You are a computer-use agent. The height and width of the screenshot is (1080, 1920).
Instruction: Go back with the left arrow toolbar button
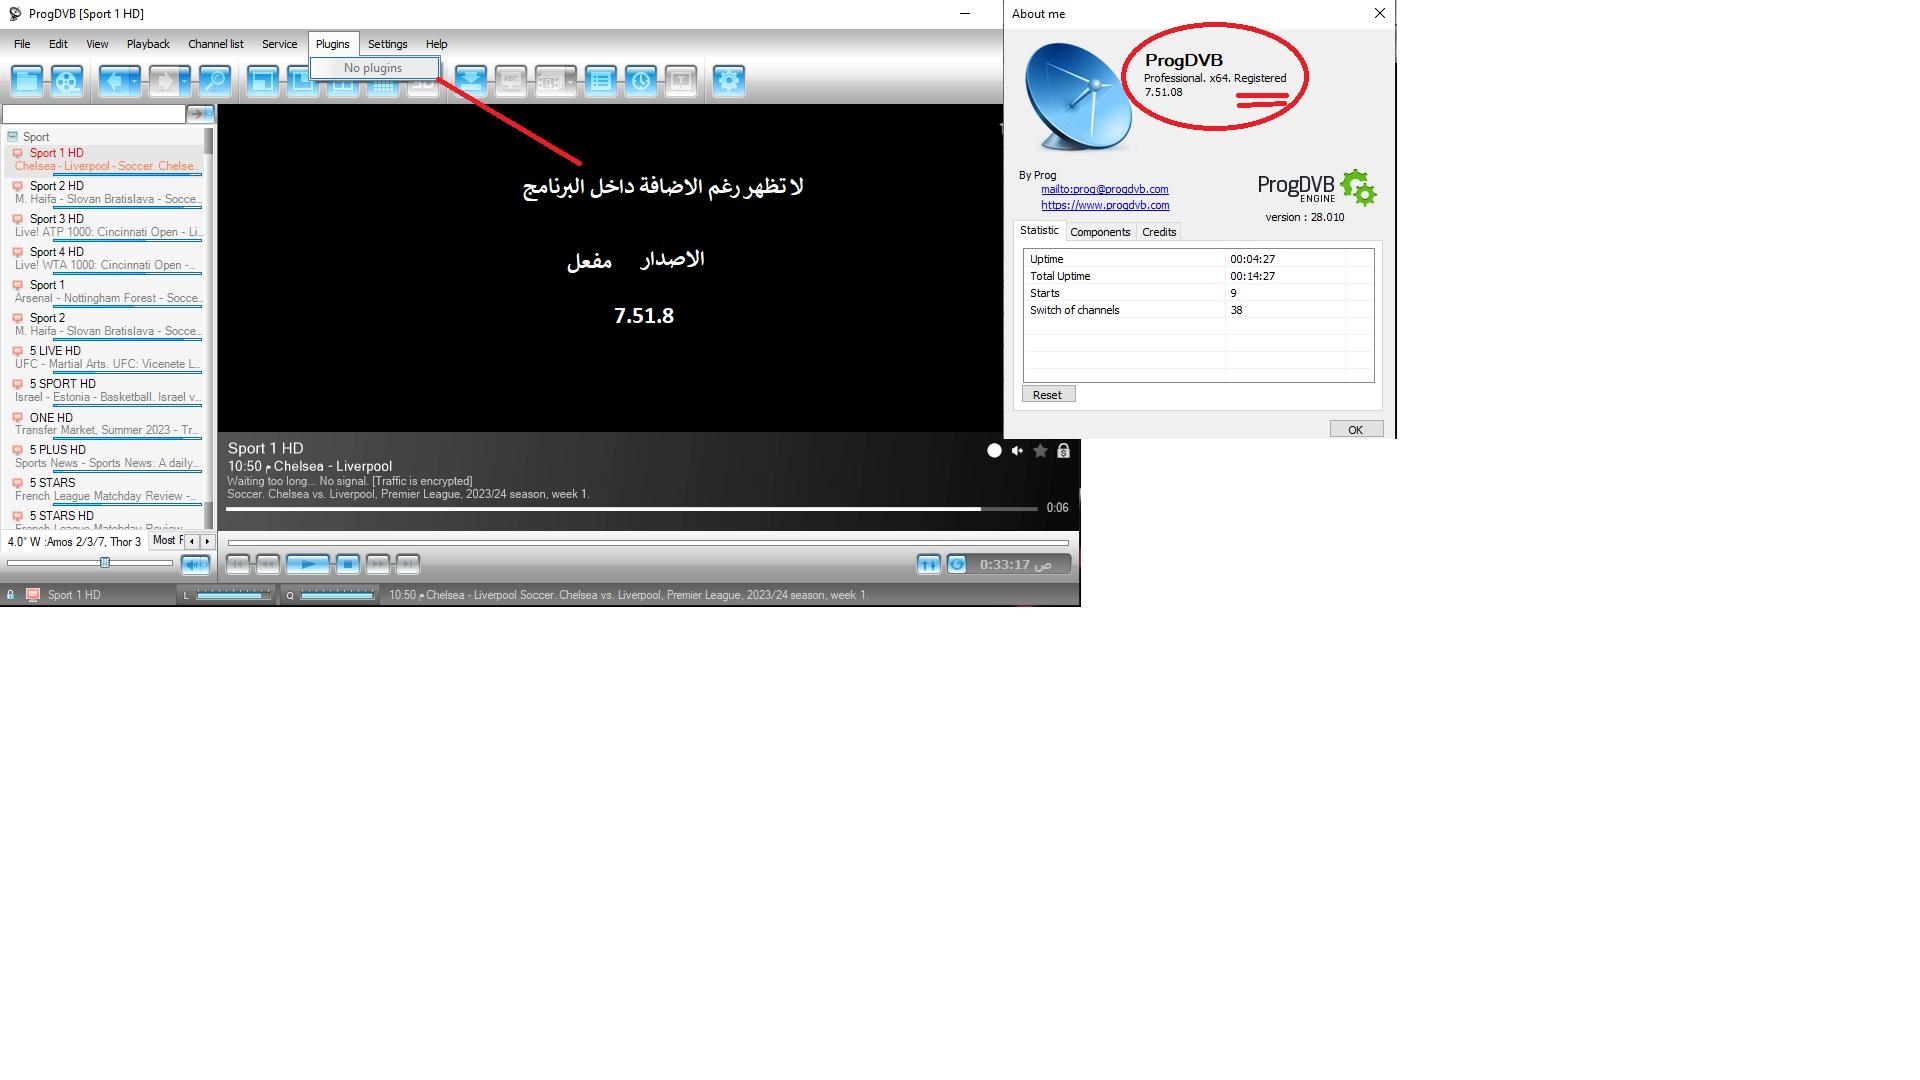pyautogui.click(x=114, y=81)
